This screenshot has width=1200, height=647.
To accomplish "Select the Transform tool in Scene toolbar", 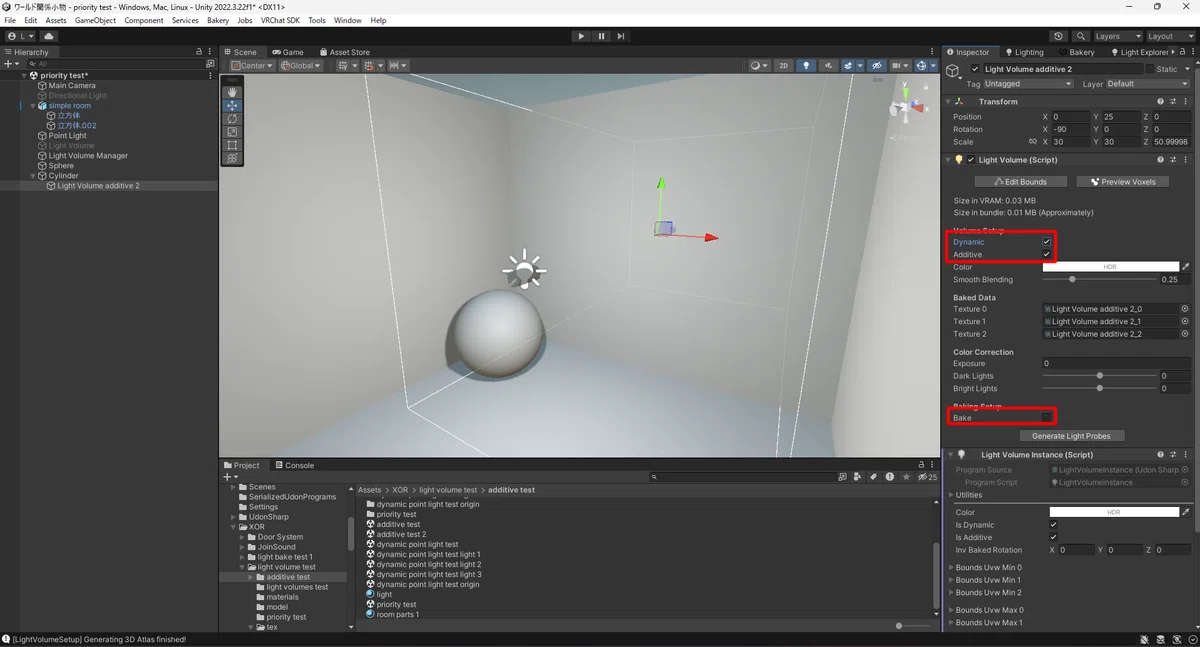I will (x=232, y=158).
